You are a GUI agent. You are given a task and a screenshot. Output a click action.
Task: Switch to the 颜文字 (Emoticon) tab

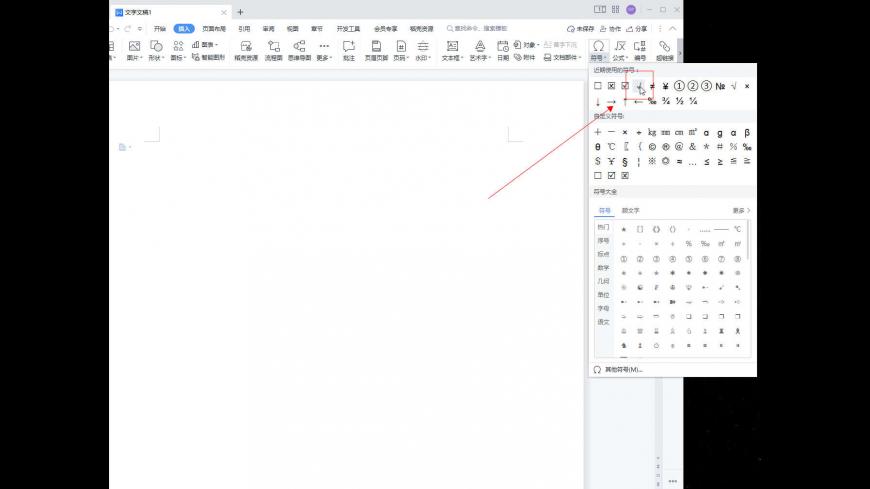[631, 211]
